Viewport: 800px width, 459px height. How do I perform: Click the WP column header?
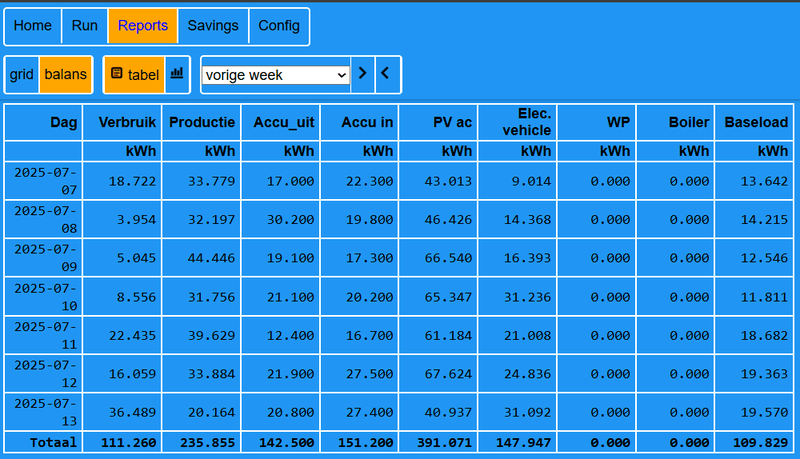pos(596,122)
